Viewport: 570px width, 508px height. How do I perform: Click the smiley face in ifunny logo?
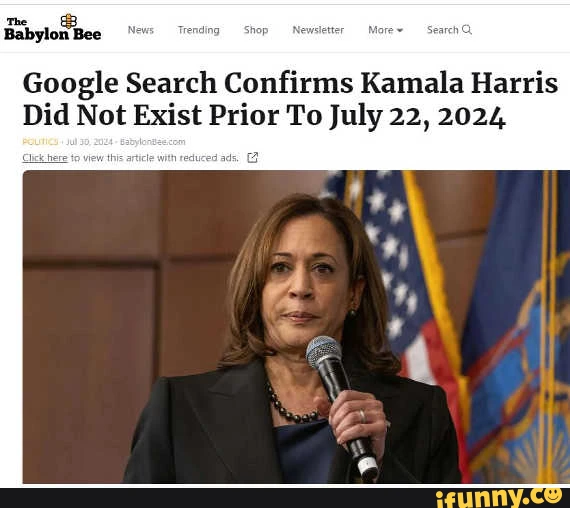(x=555, y=495)
